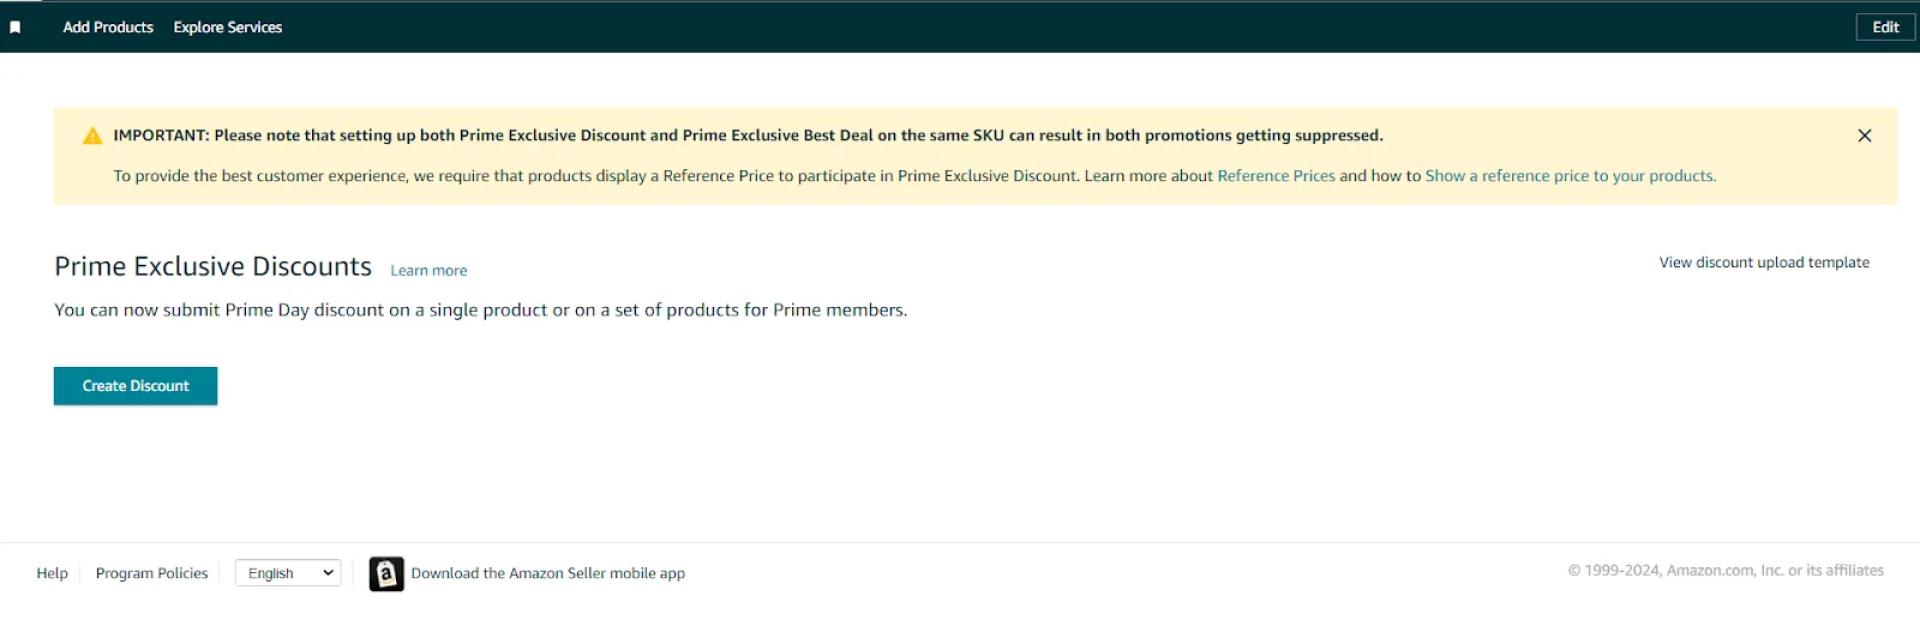Dismiss the IMPORTANT notice banner

click(x=1864, y=136)
